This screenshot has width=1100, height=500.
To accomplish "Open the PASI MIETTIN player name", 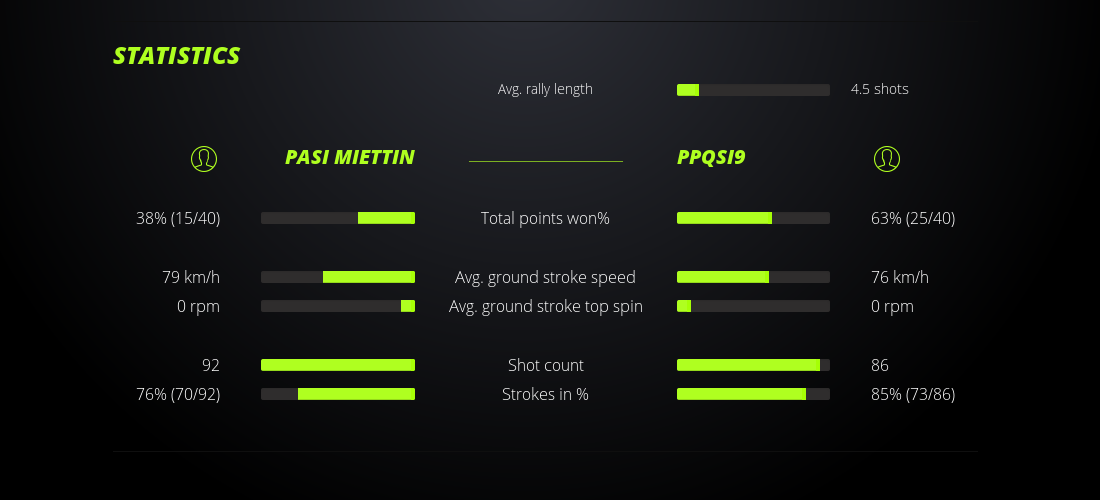I will click(349, 157).
